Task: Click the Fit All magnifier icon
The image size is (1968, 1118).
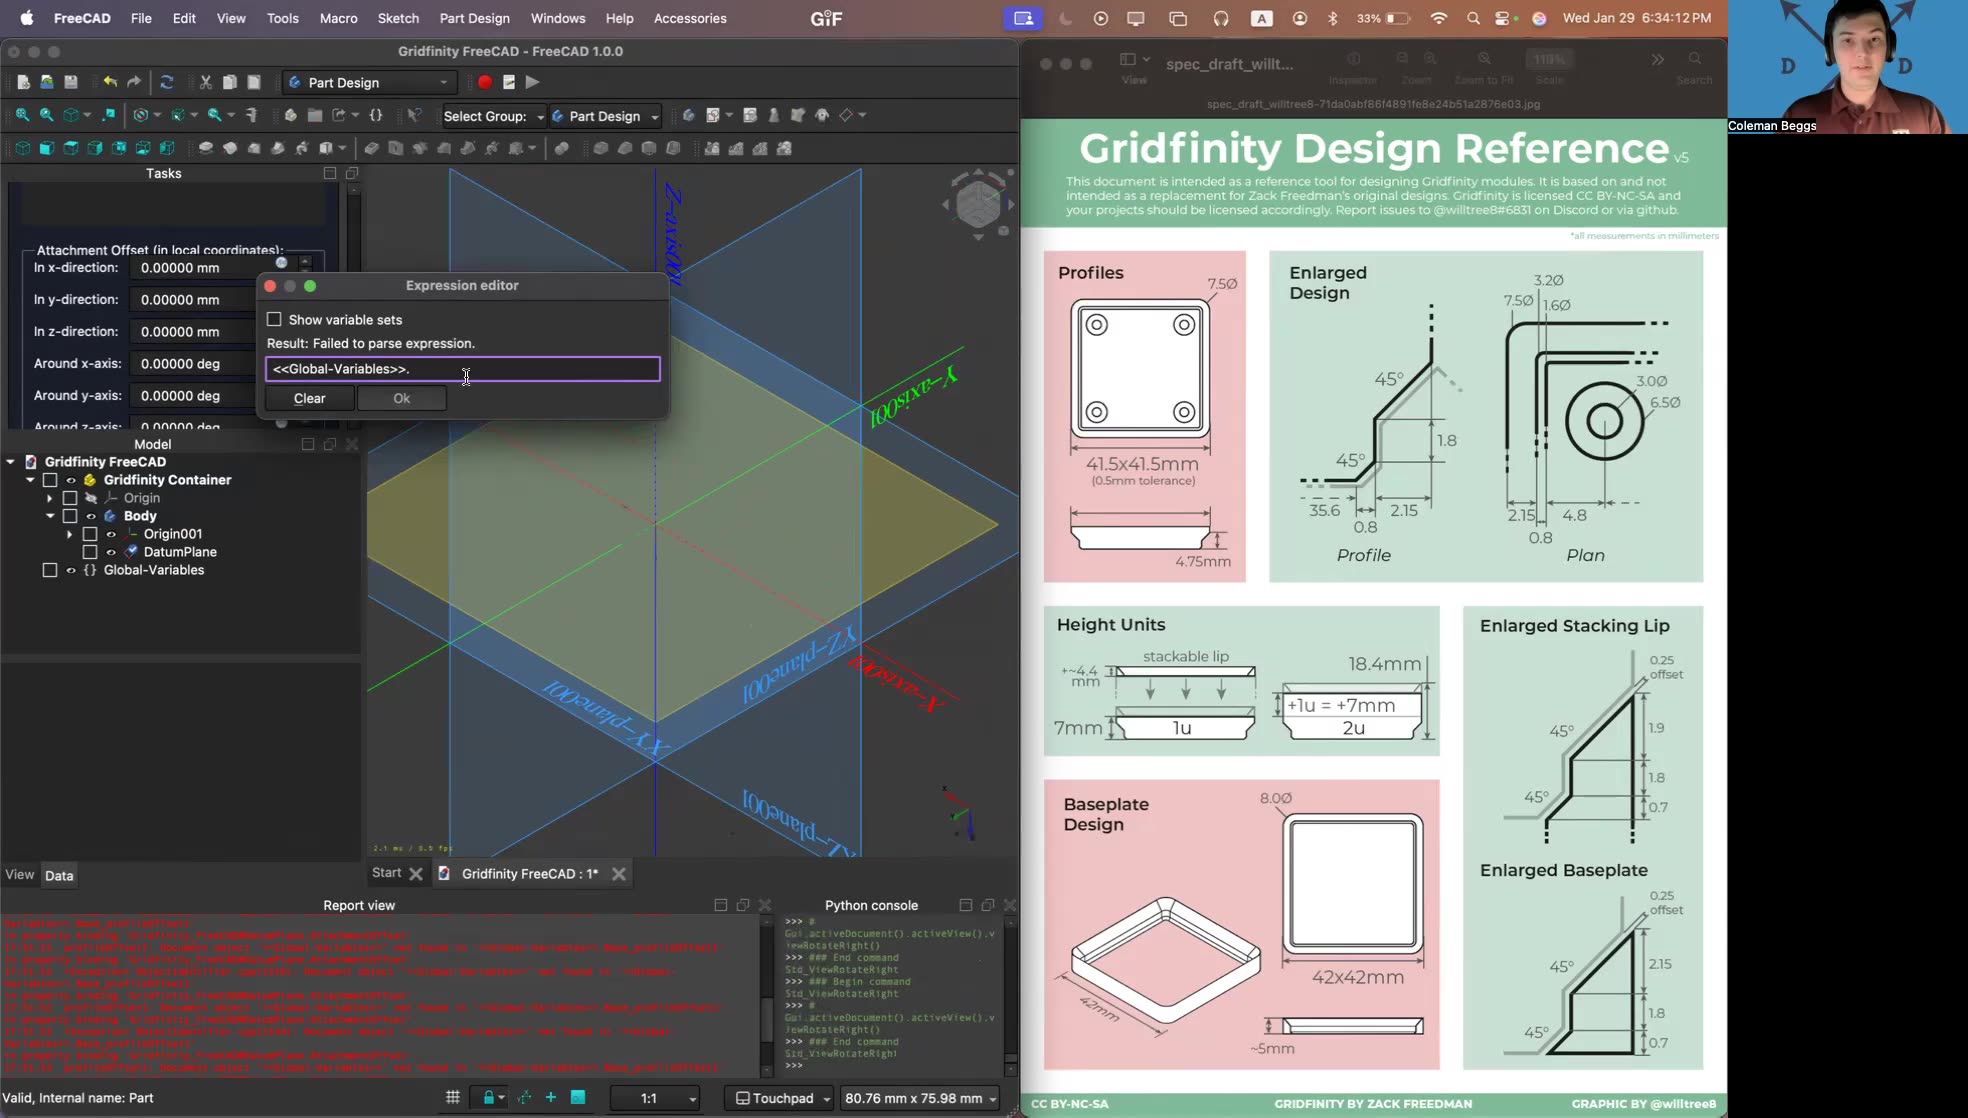Action: coord(22,115)
